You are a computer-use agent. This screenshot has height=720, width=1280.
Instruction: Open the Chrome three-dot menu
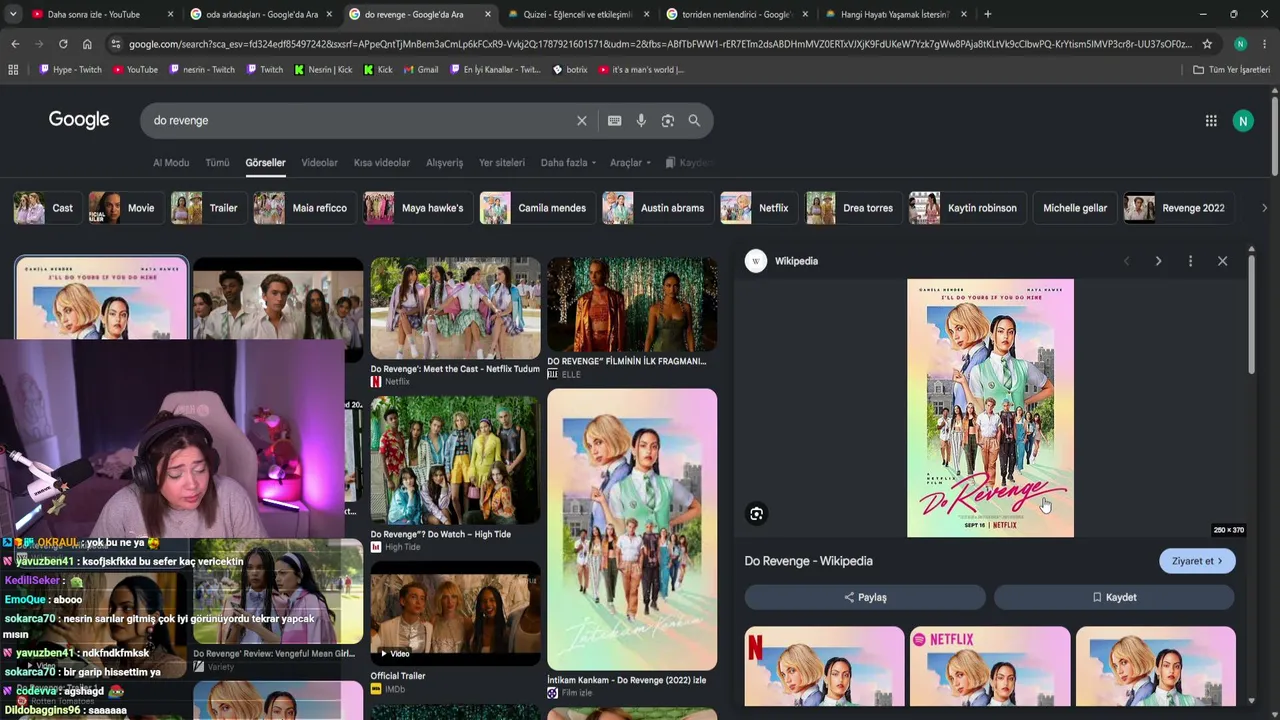1264,44
